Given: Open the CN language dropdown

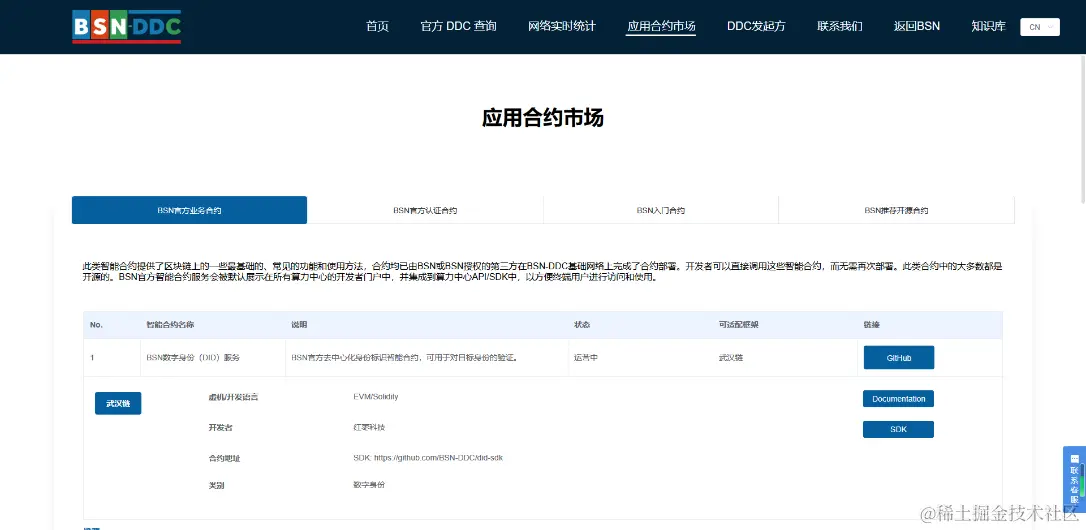Looking at the screenshot, I should [x=1040, y=27].
